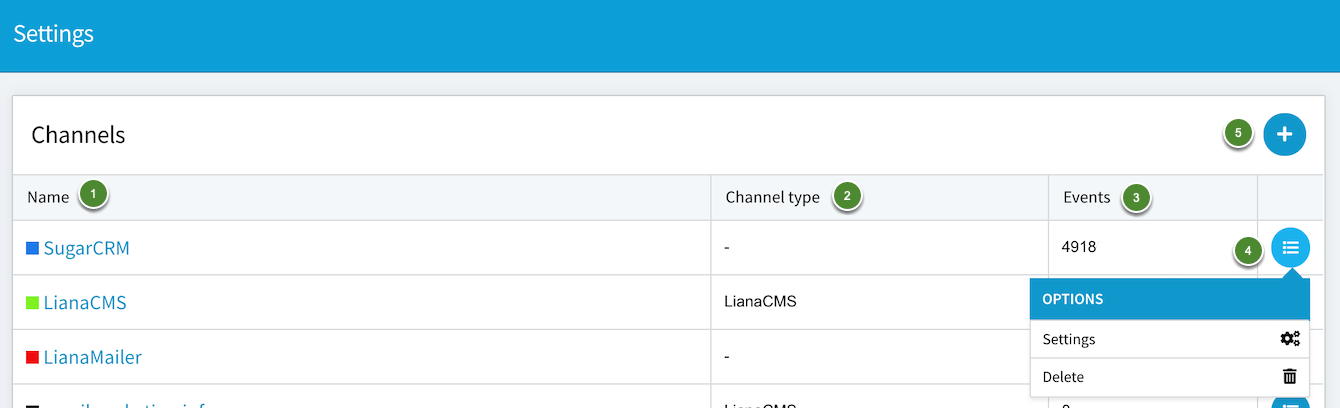Choose Settings in the Options menu
The height and width of the screenshot is (408, 1340).
[1169, 339]
